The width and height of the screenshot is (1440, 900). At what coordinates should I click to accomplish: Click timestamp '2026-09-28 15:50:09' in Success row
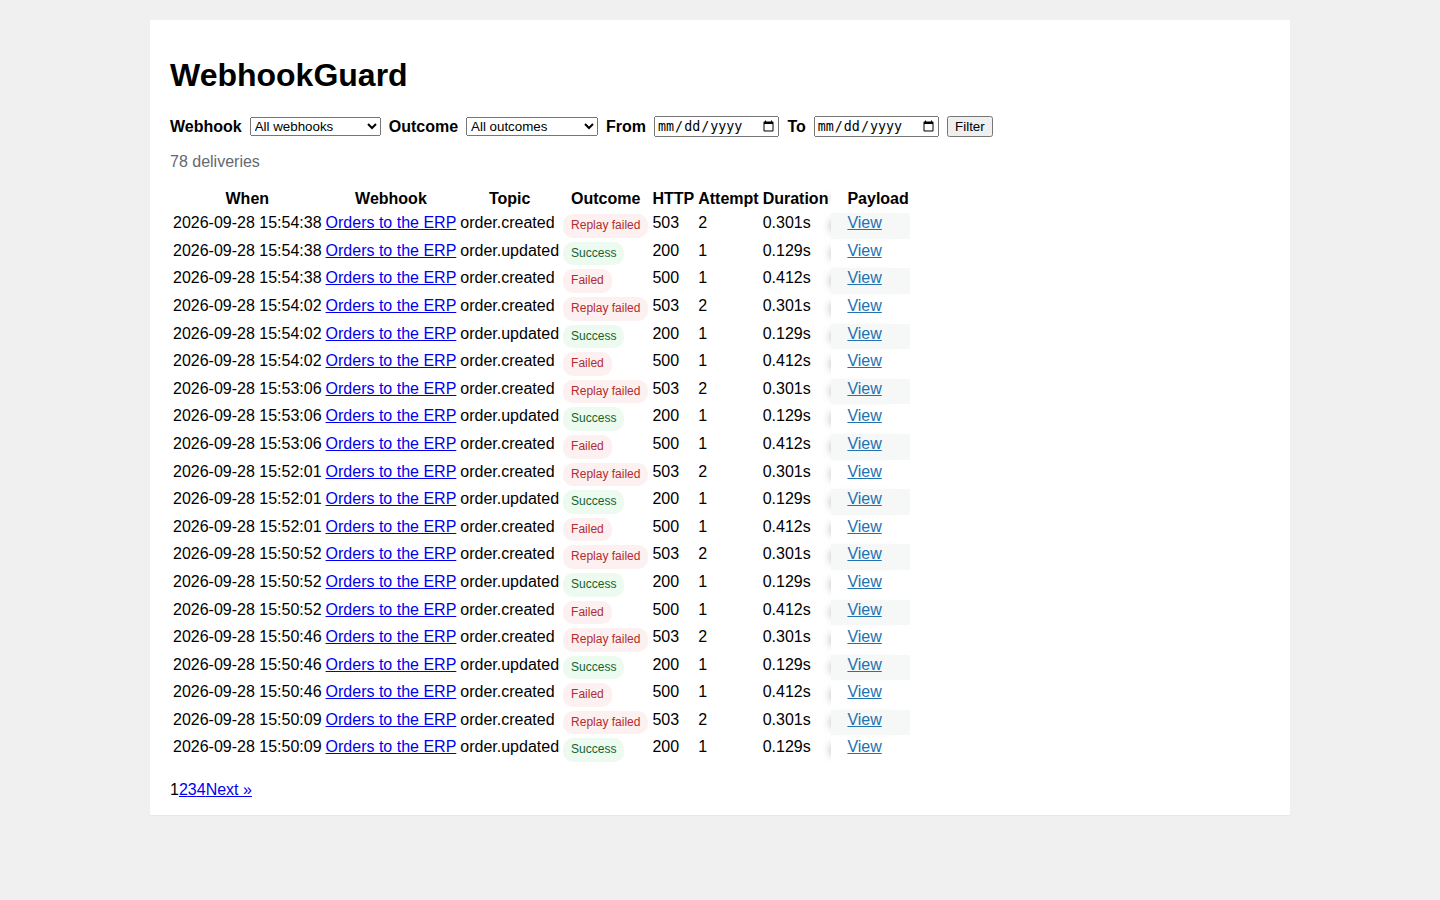[x=247, y=746]
